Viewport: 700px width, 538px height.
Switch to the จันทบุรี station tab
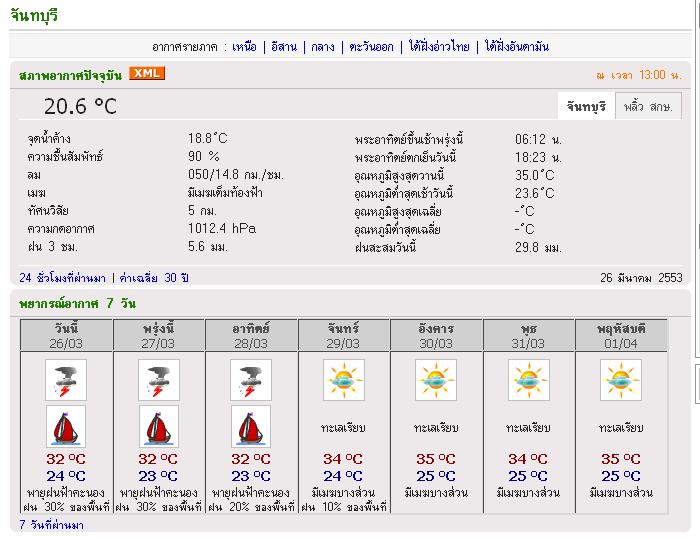(586, 106)
